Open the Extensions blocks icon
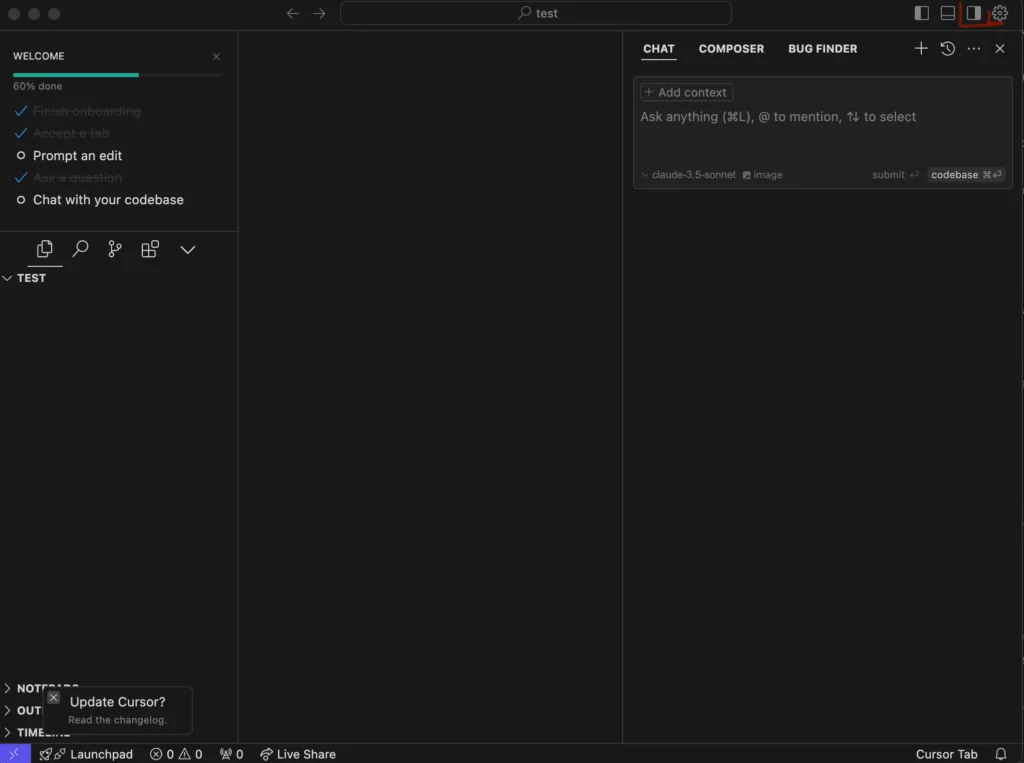This screenshot has width=1024, height=763. (x=150, y=249)
